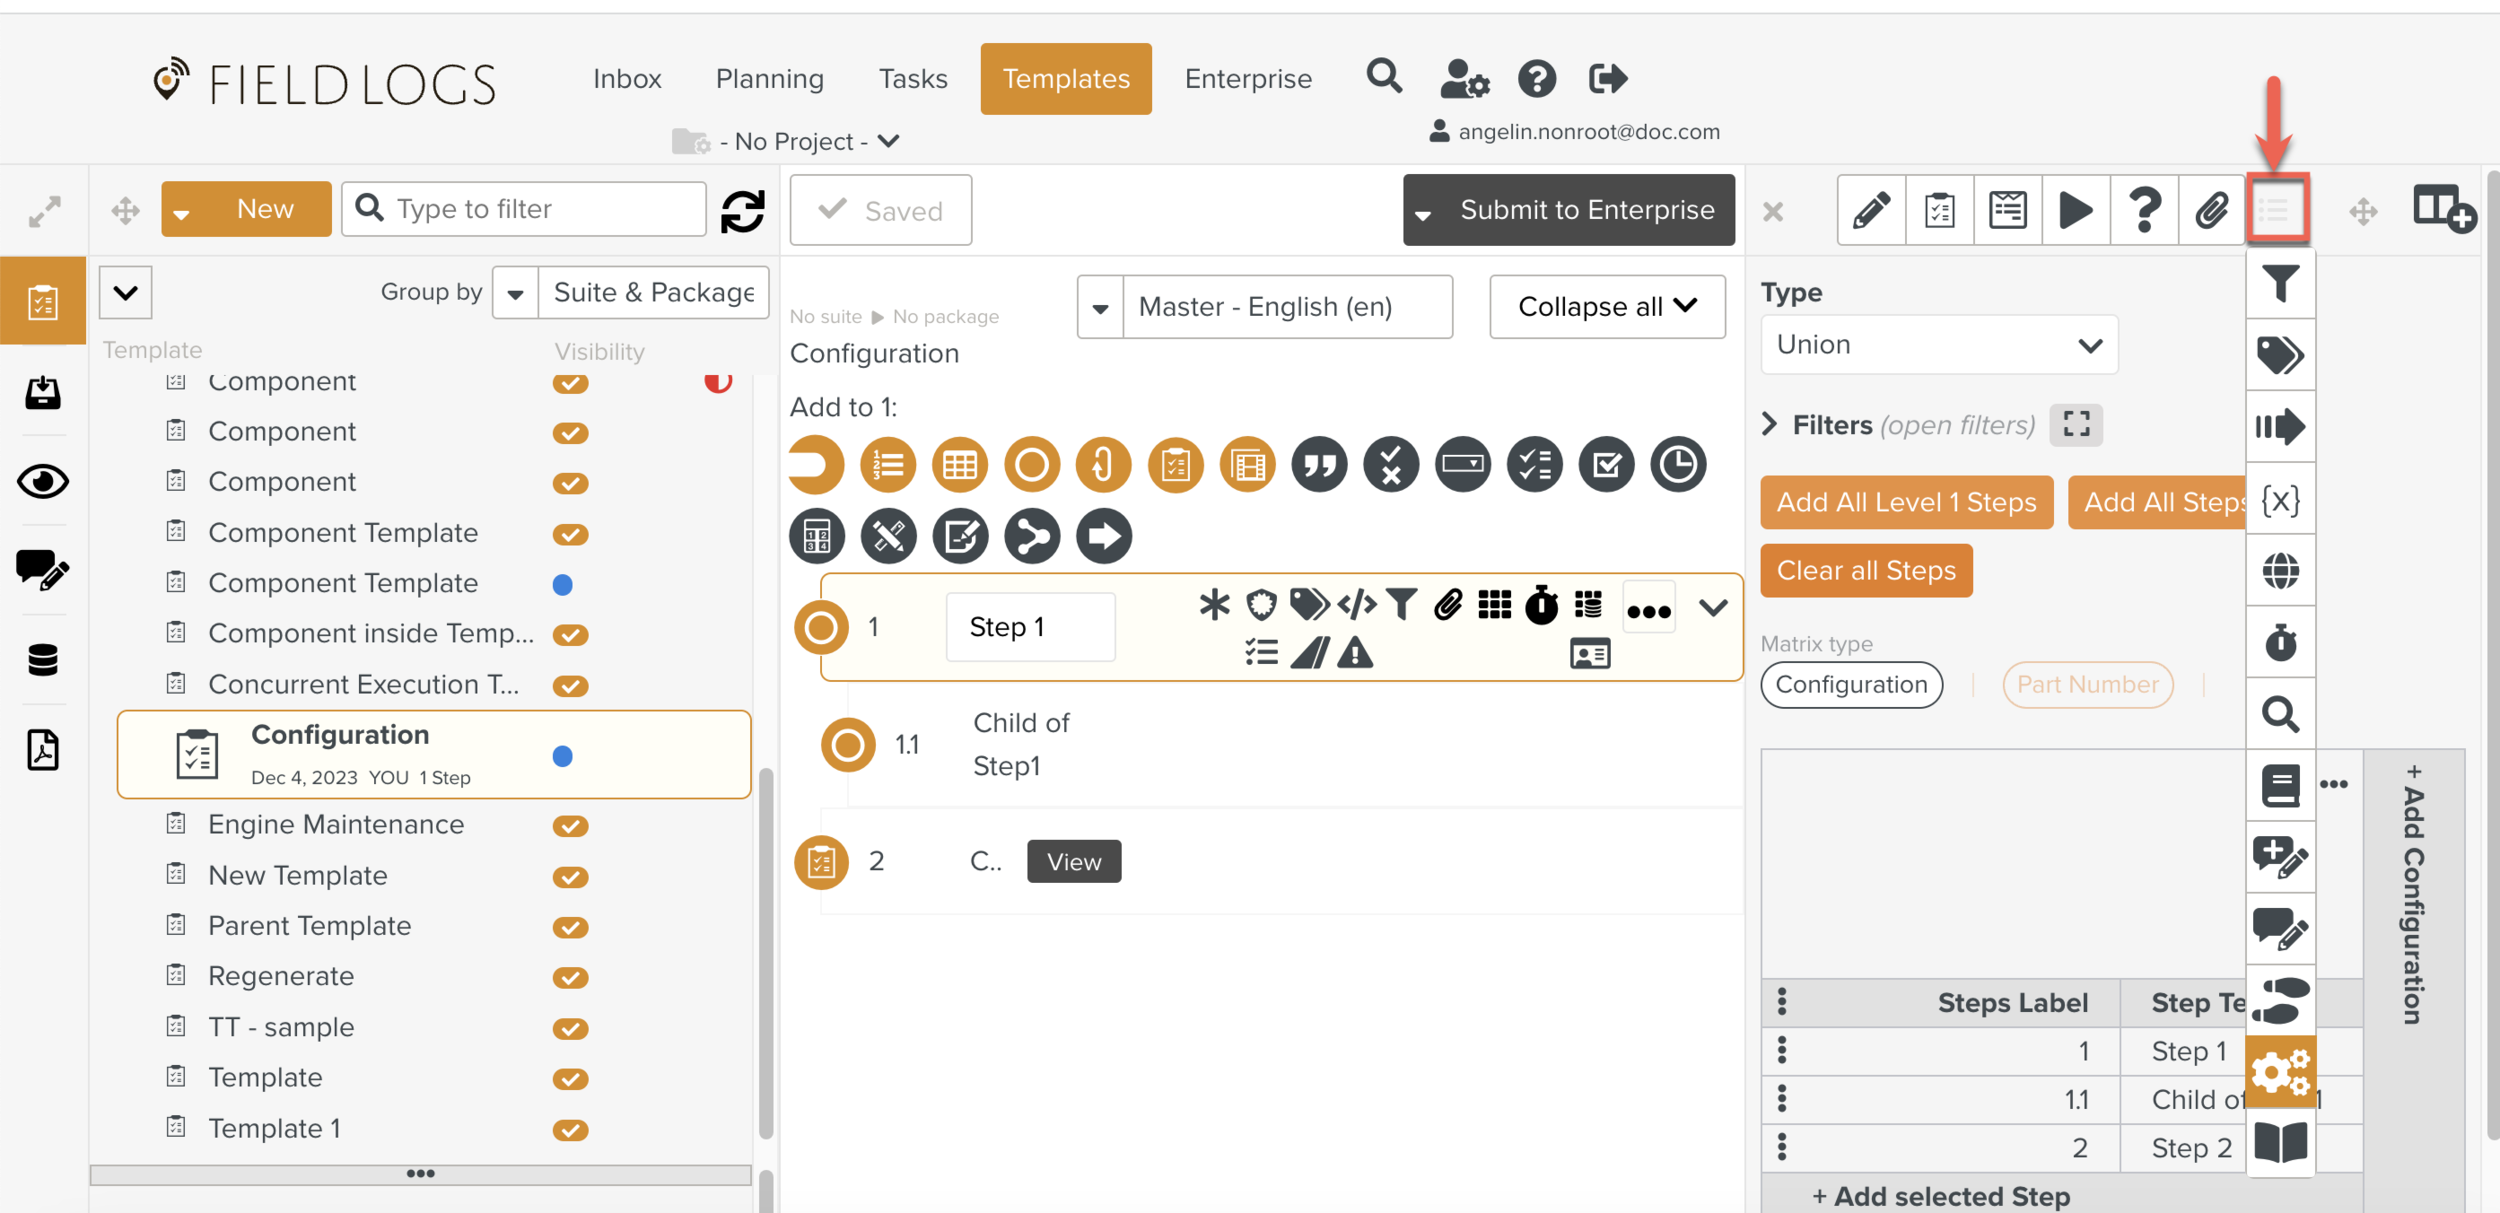Toggle visibility check for Parent Template
The image size is (2500, 1213).
(570, 927)
